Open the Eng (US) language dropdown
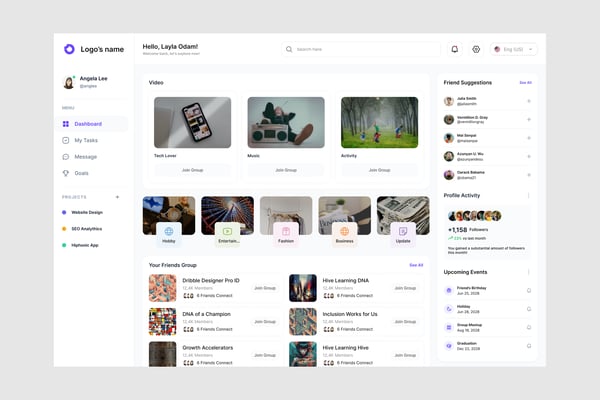Screen dimensions: 600x400 click(x=514, y=49)
